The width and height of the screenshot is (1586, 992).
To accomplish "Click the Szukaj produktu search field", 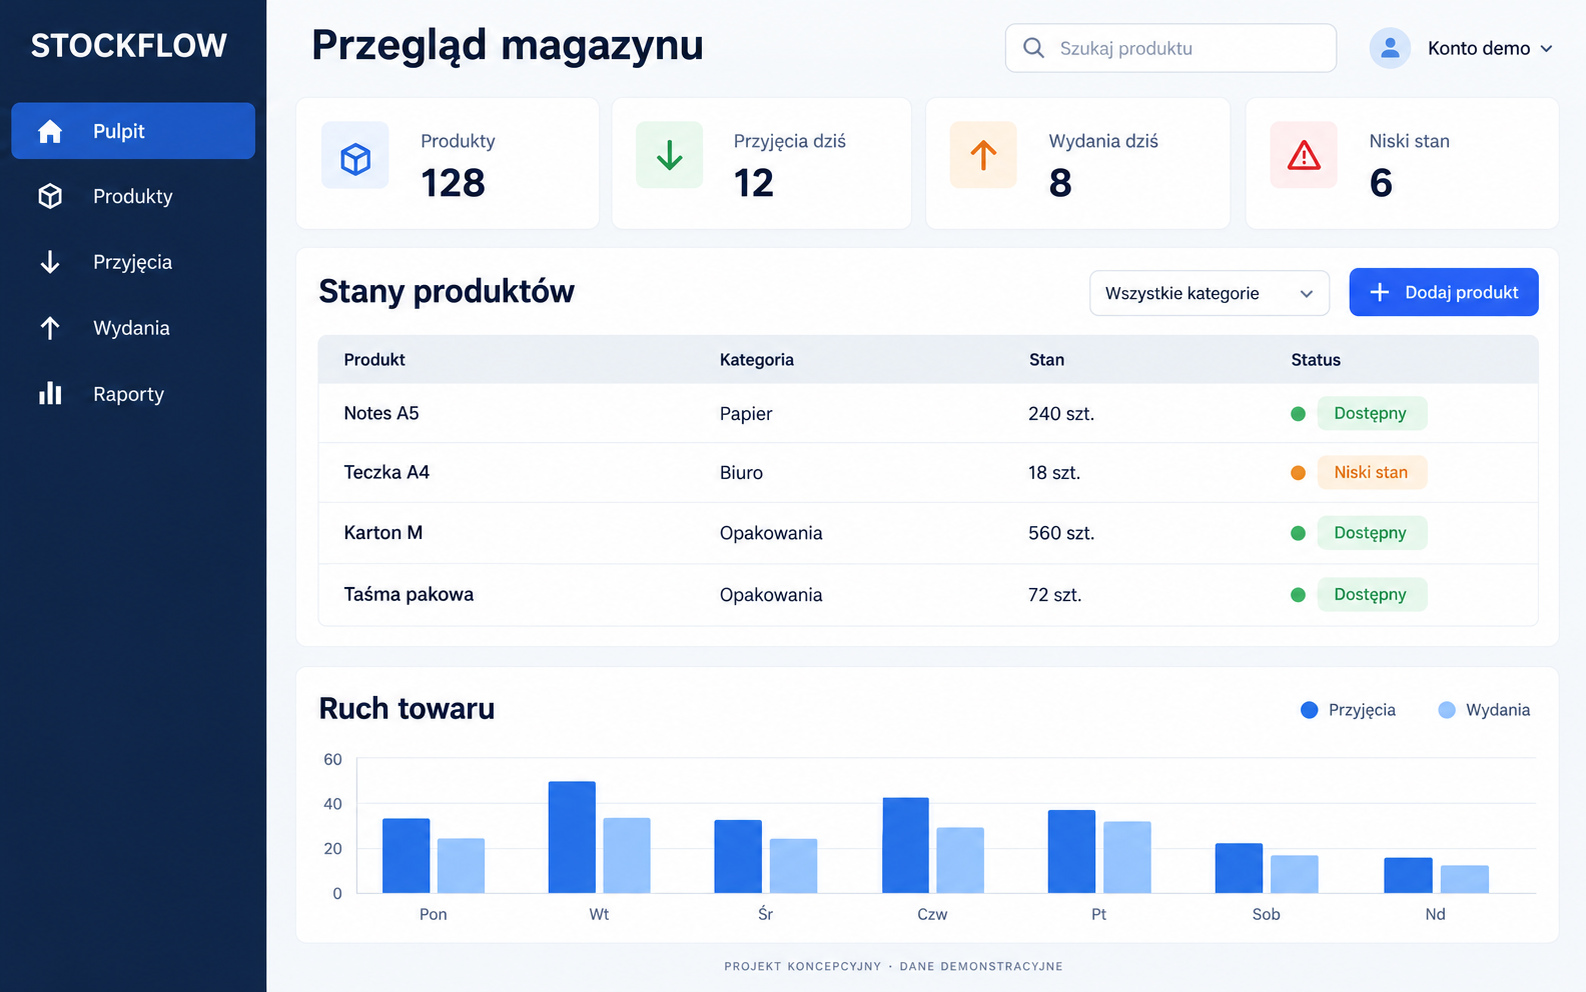I will coord(1171,48).
